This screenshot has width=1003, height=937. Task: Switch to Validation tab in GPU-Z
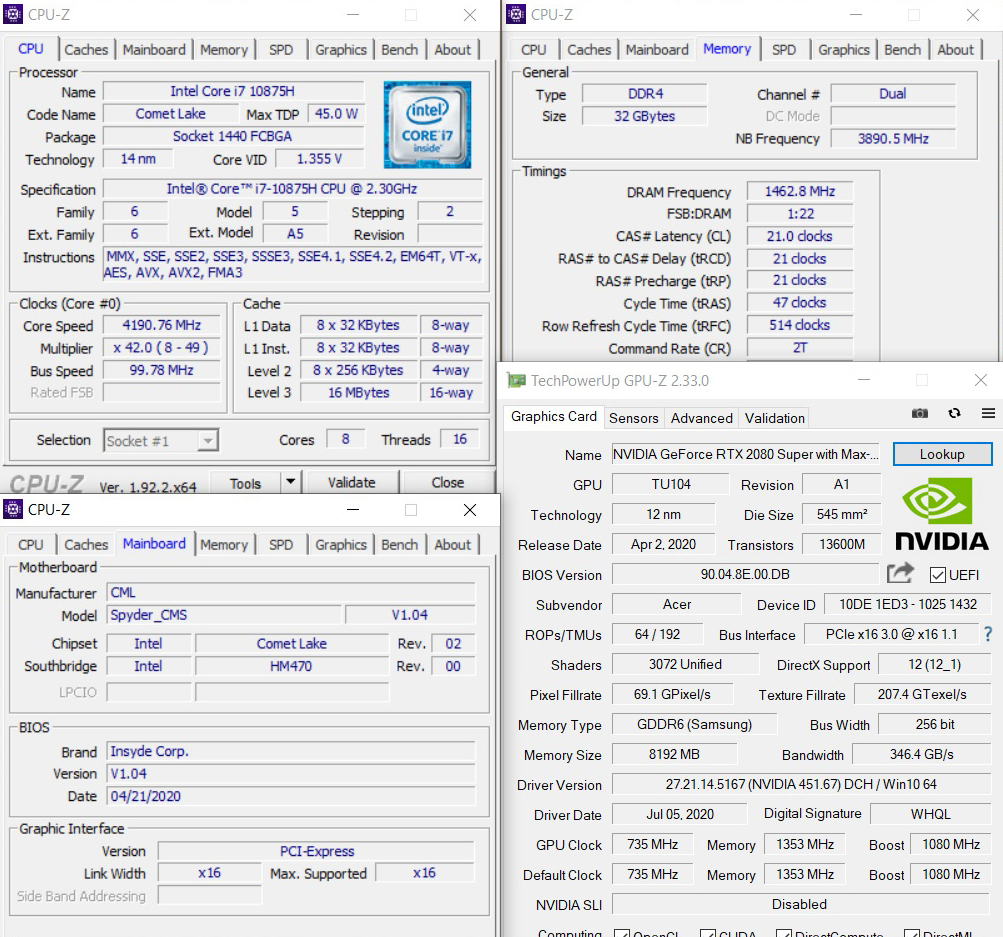(775, 418)
